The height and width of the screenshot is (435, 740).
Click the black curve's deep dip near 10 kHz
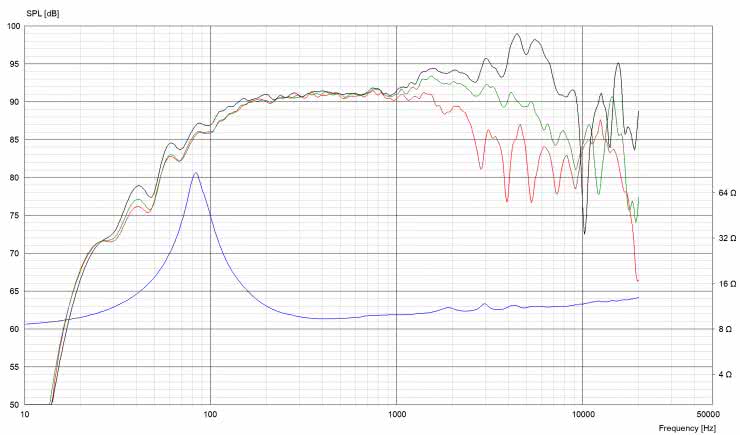pyautogui.click(x=586, y=233)
